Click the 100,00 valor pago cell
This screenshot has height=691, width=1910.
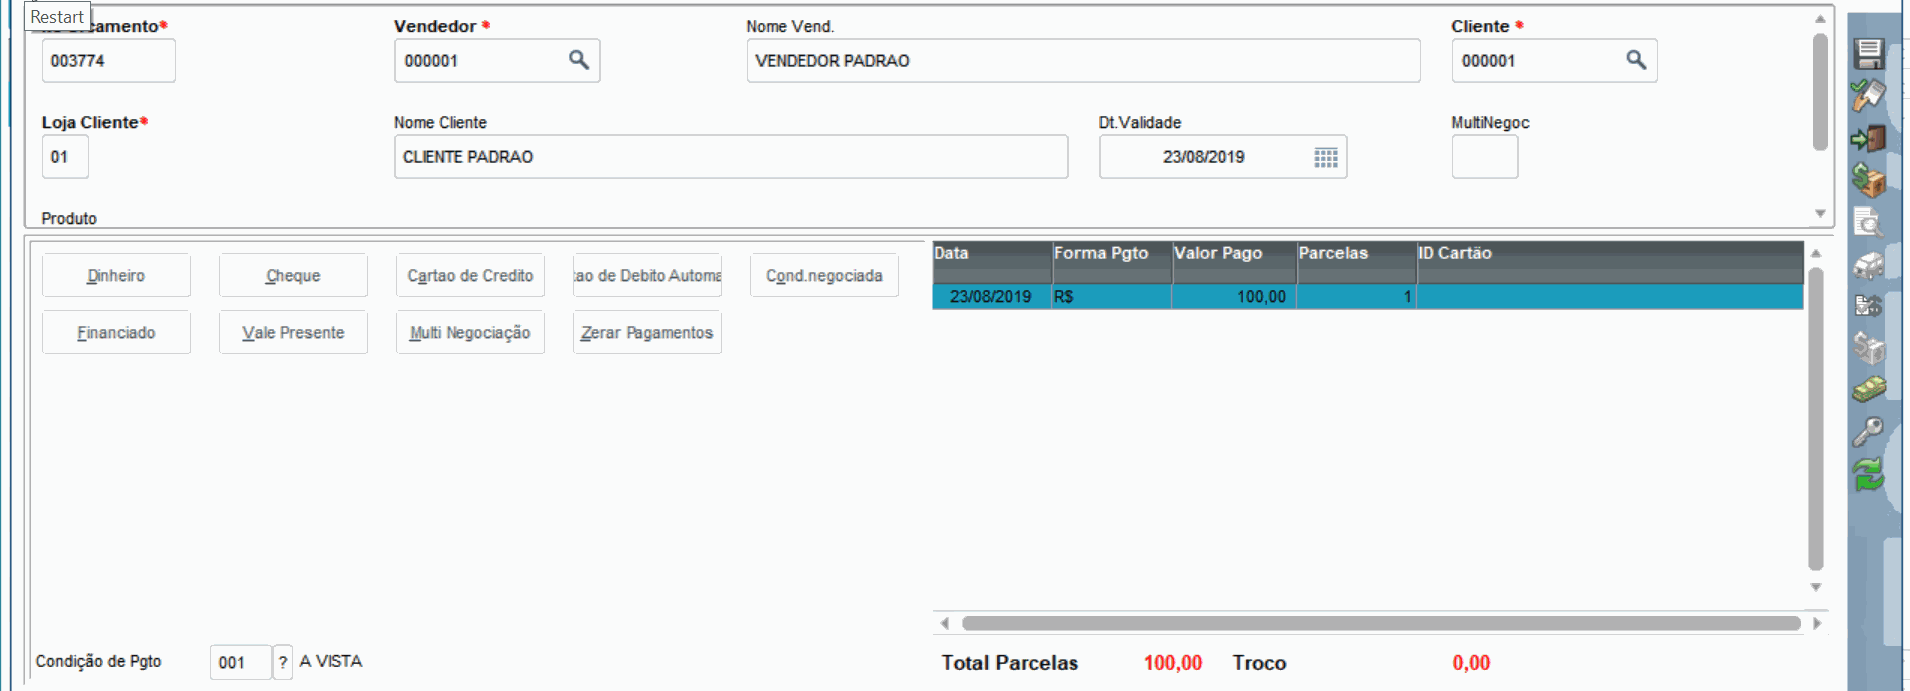click(1235, 297)
